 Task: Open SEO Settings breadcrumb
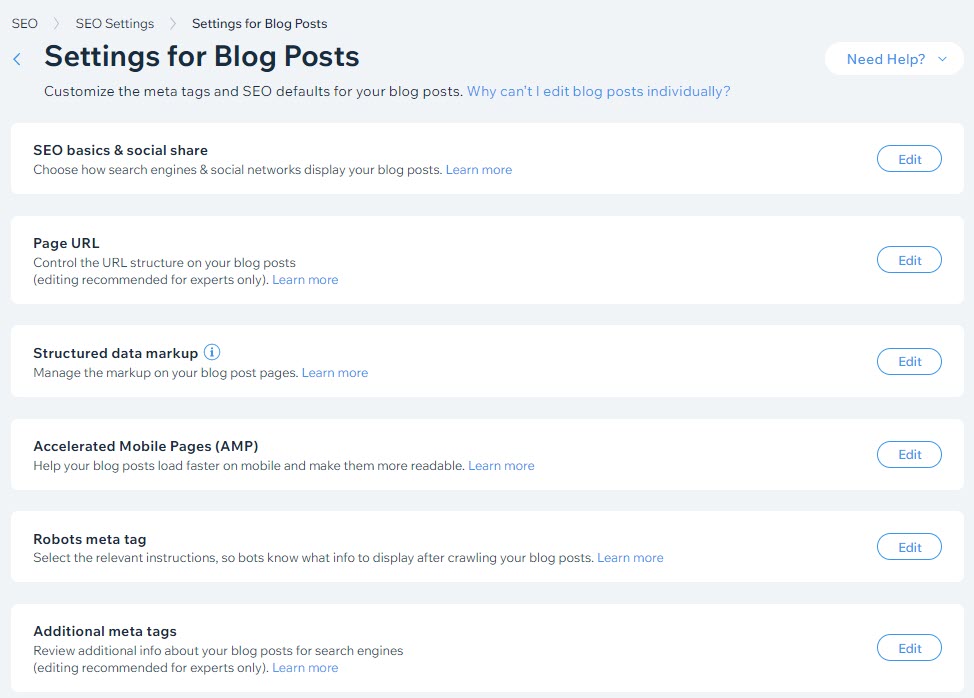tap(115, 23)
